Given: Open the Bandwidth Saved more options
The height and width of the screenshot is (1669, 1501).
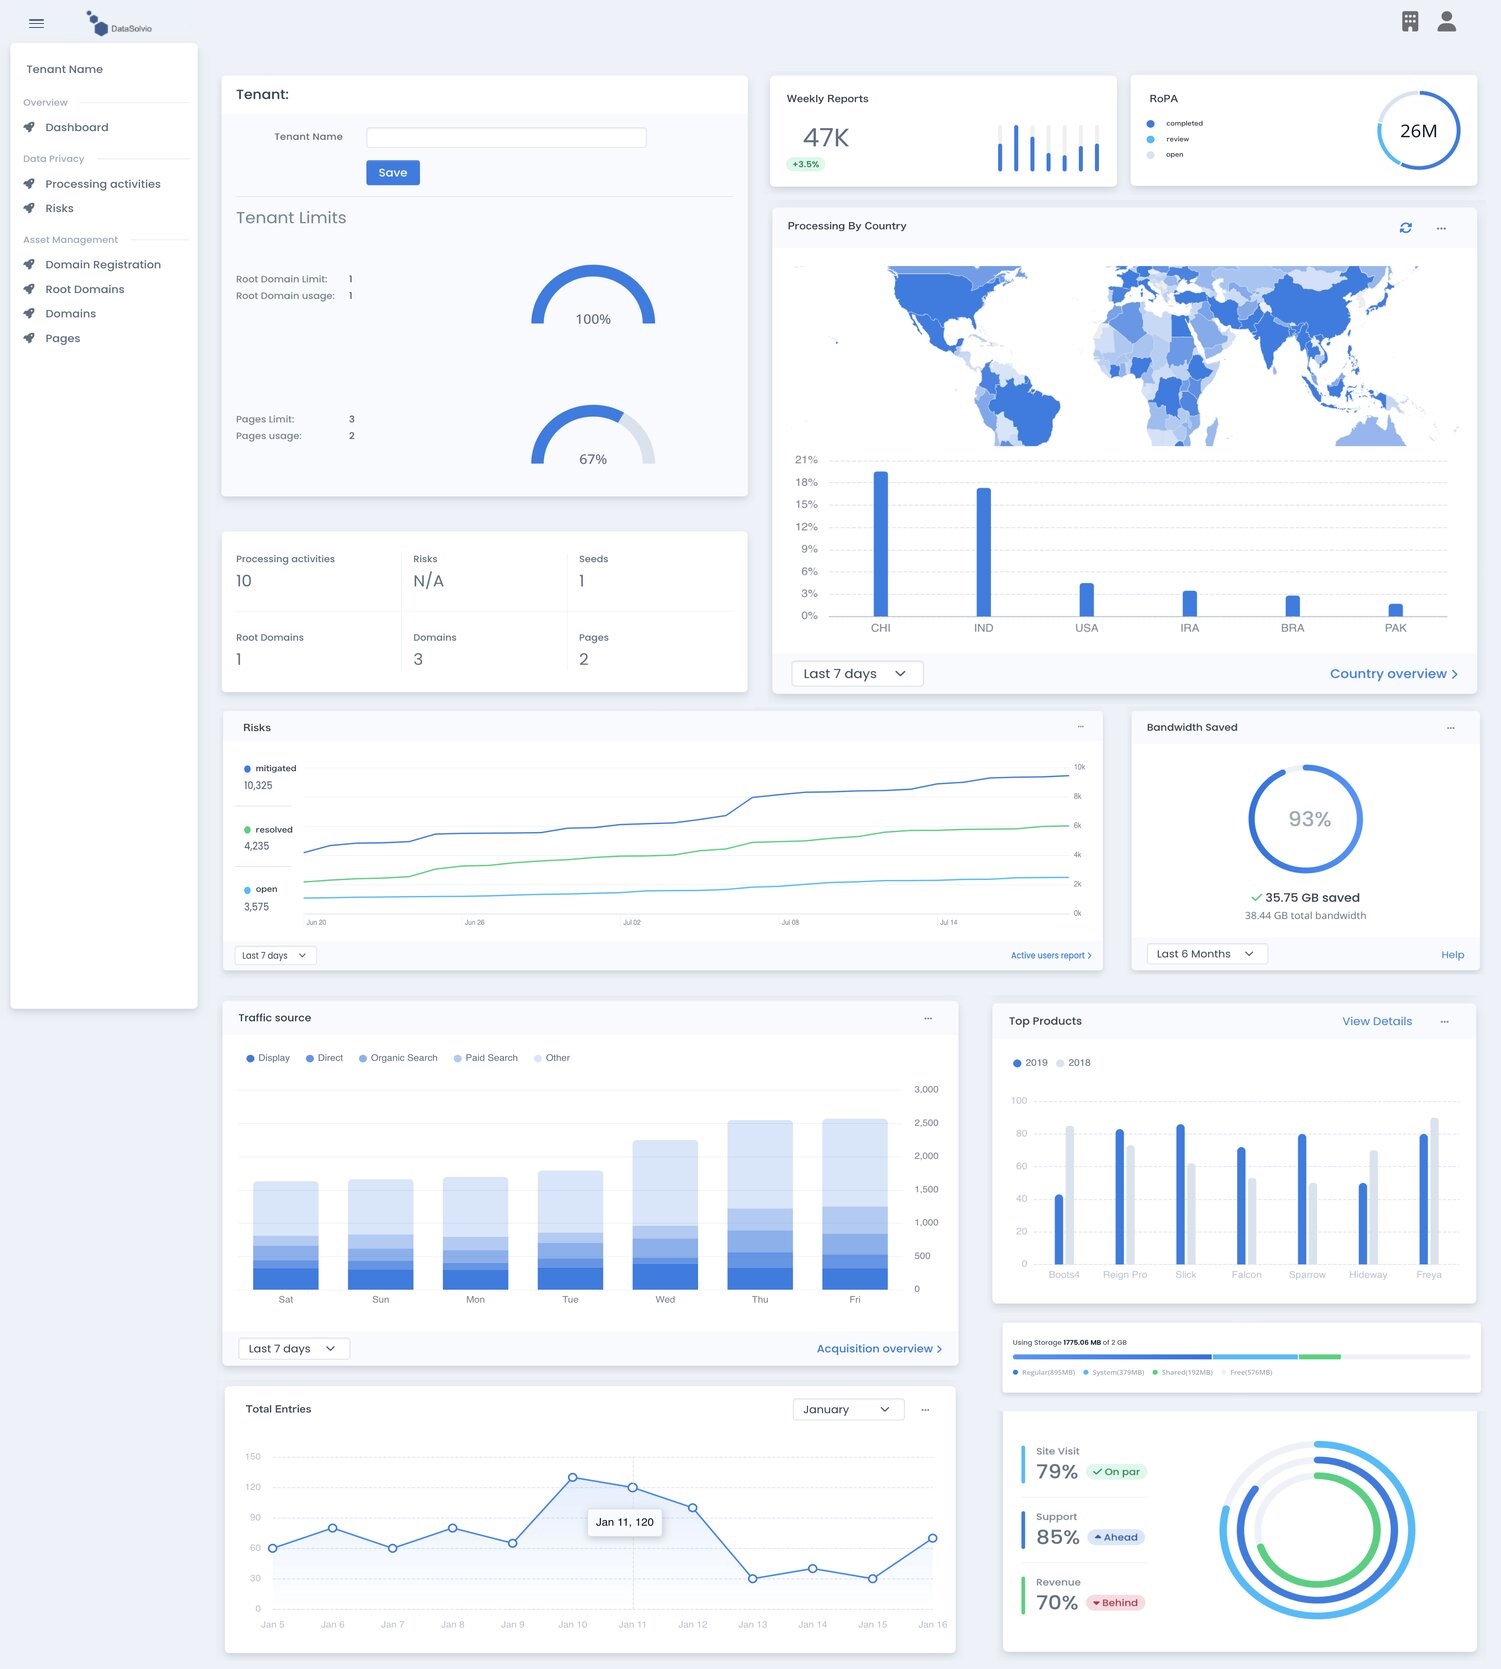Looking at the screenshot, I should (1450, 728).
